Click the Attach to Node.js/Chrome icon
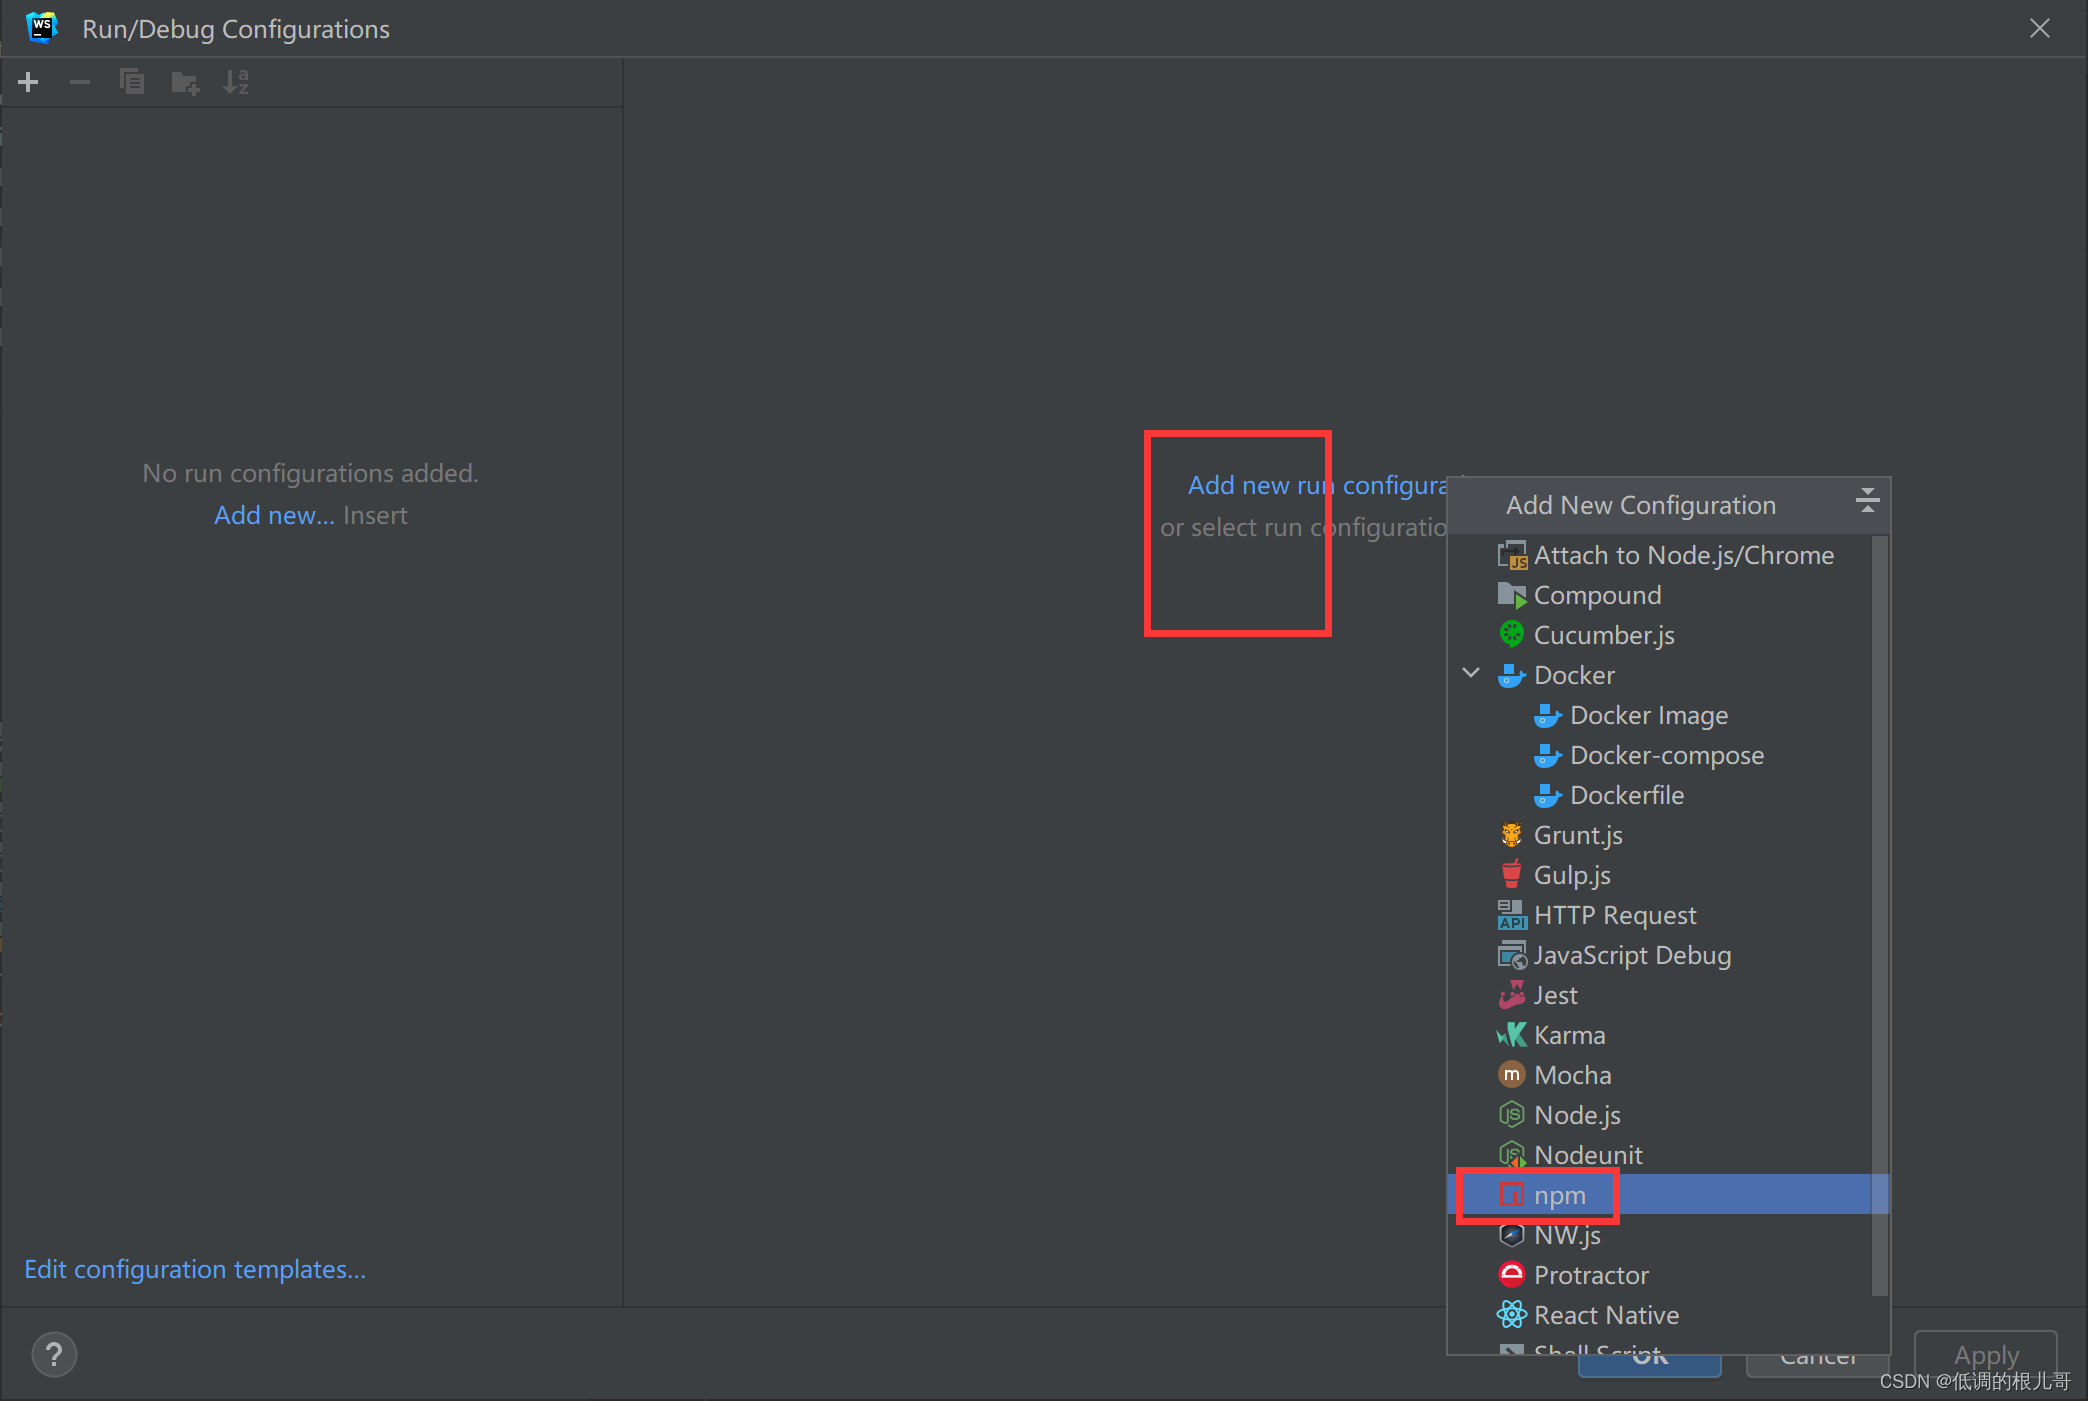 pos(1512,555)
